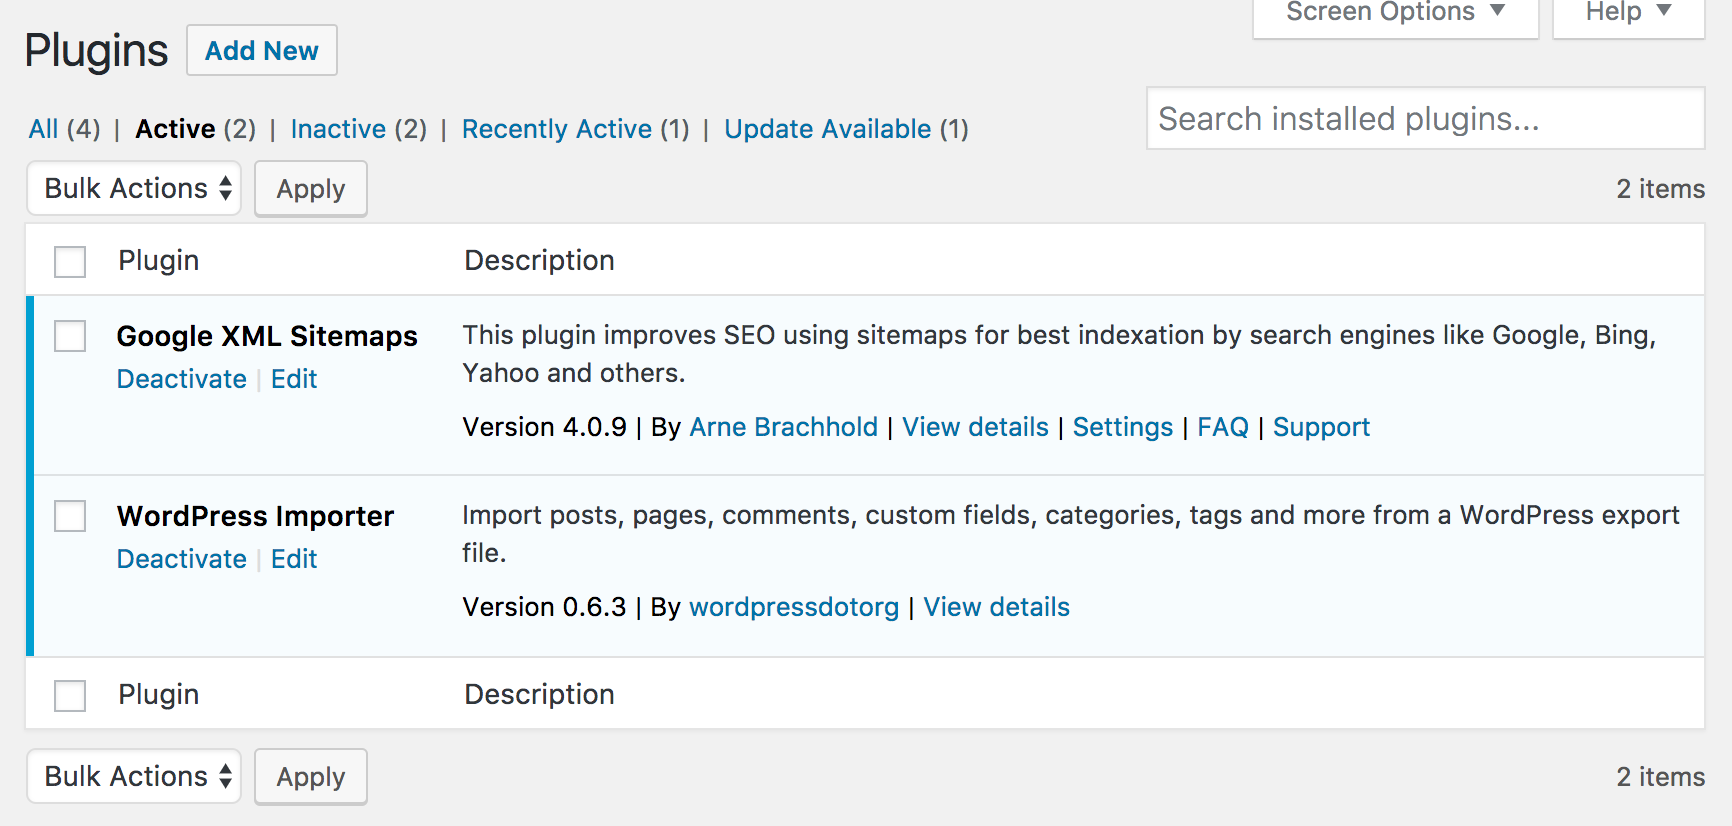Filter by Update Available
Screen dimensions: 1732x826
(828, 129)
